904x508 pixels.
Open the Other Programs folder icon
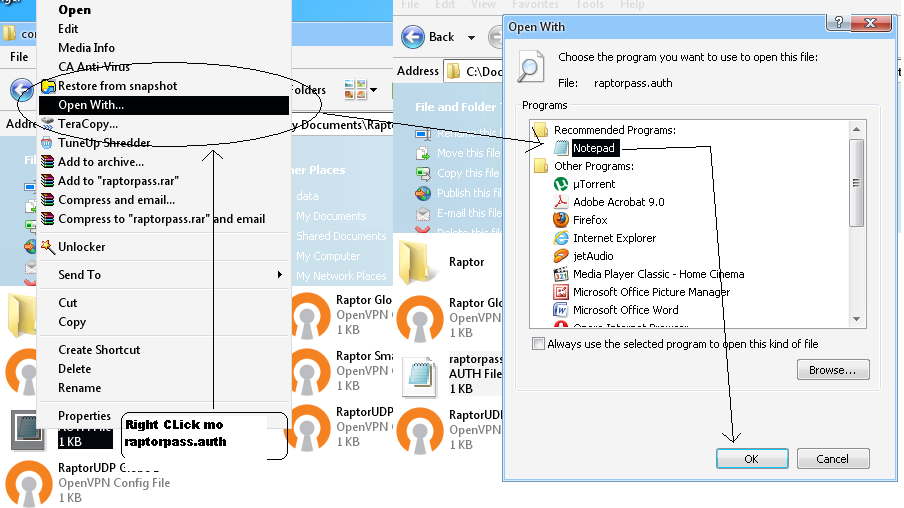pyautogui.click(x=541, y=166)
